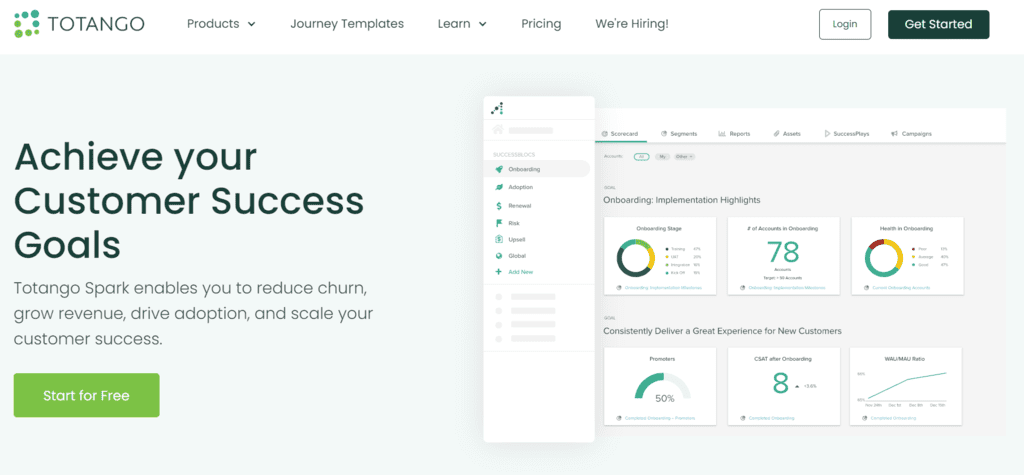This screenshot has width=1024, height=475.
Task: Click the Add New plus icon
Action: tap(499, 272)
